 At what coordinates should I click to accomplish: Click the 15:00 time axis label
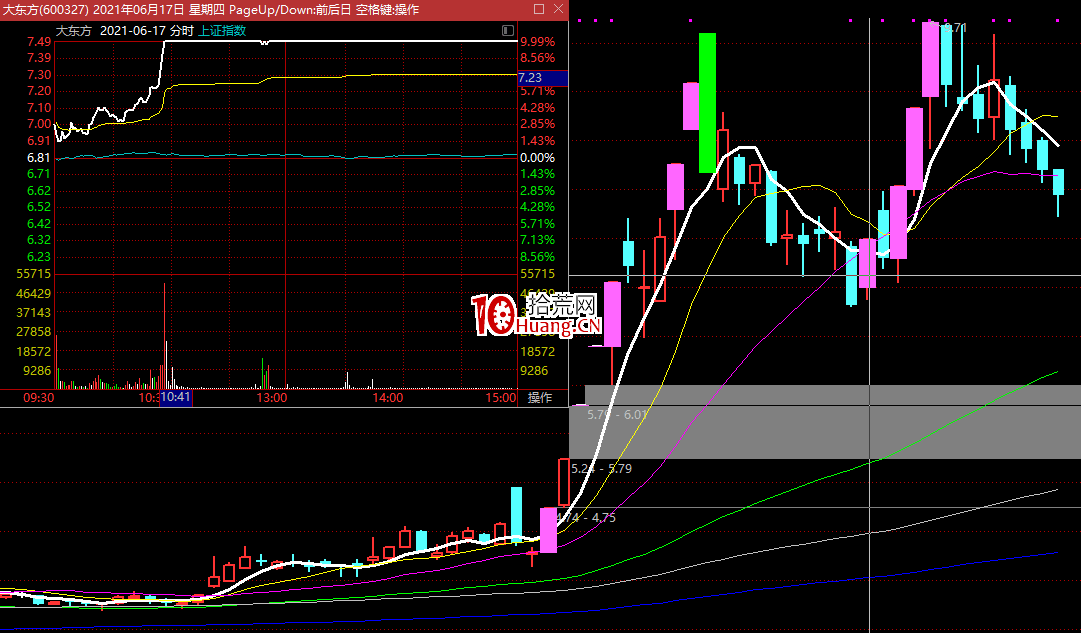(x=501, y=397)
